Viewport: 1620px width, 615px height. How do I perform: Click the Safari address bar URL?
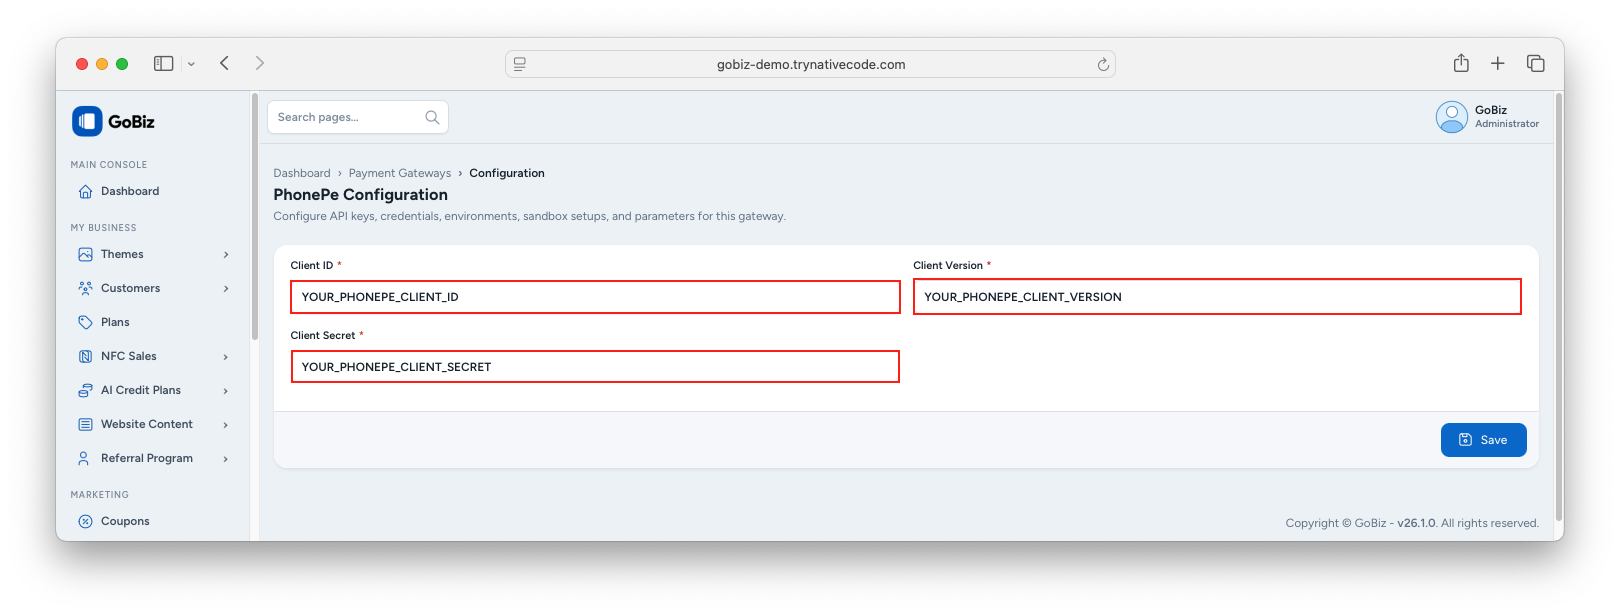point(811,65)
